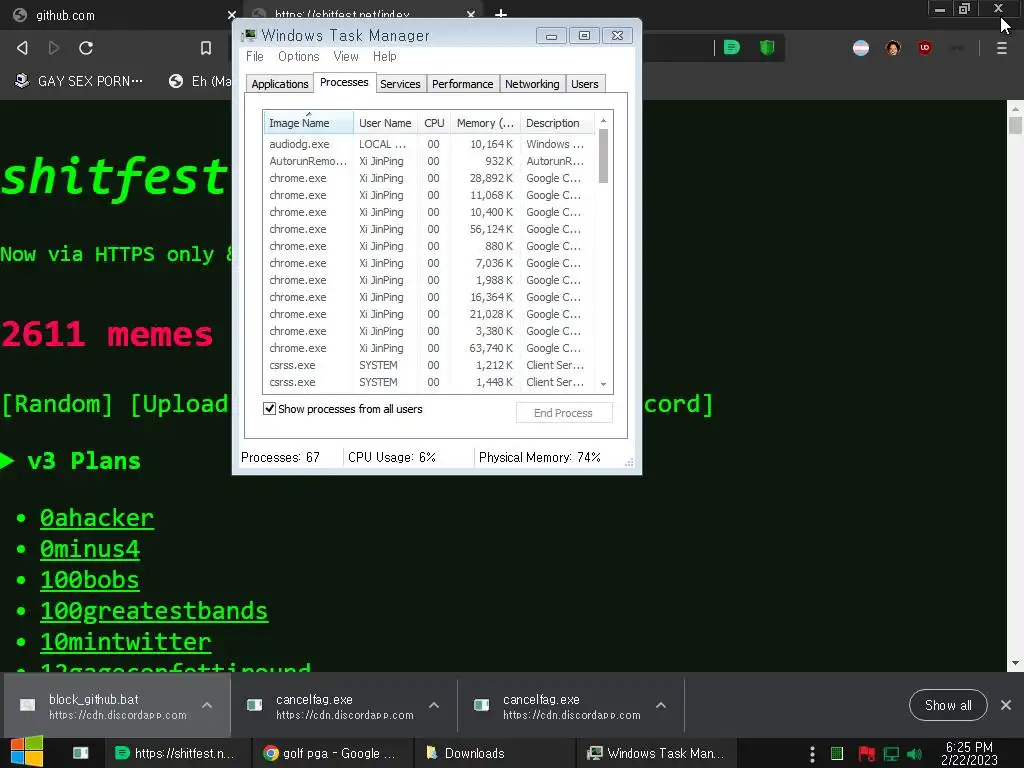Click process list scrollbar down arrow
1024x768 pixels.
pos(603,384)
